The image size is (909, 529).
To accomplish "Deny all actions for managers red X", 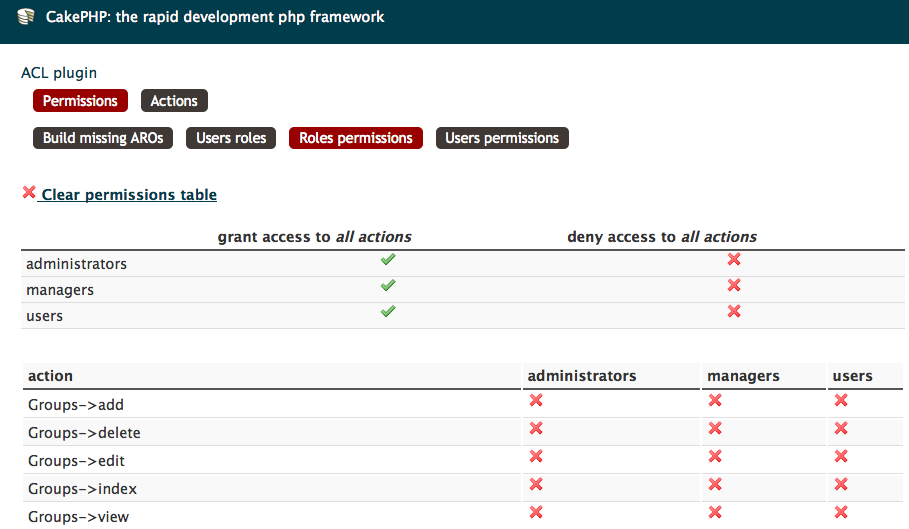I will pos(734,285).
